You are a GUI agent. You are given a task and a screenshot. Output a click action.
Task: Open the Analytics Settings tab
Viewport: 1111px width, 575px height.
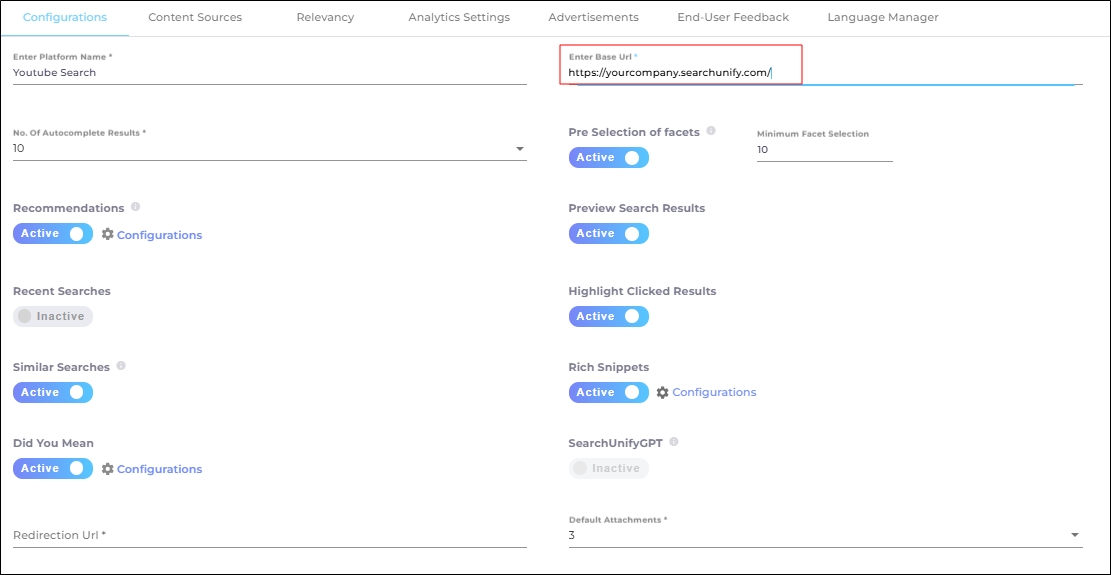click(x=459, y=17)
